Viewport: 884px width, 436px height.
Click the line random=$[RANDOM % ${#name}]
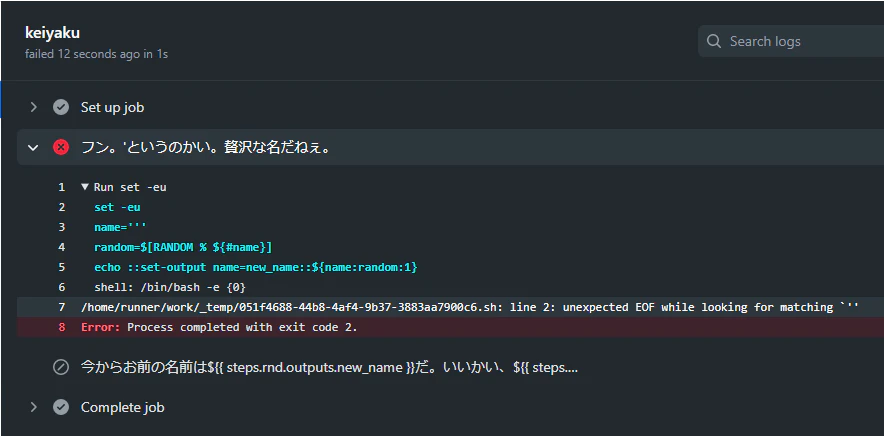coord(183,247)
